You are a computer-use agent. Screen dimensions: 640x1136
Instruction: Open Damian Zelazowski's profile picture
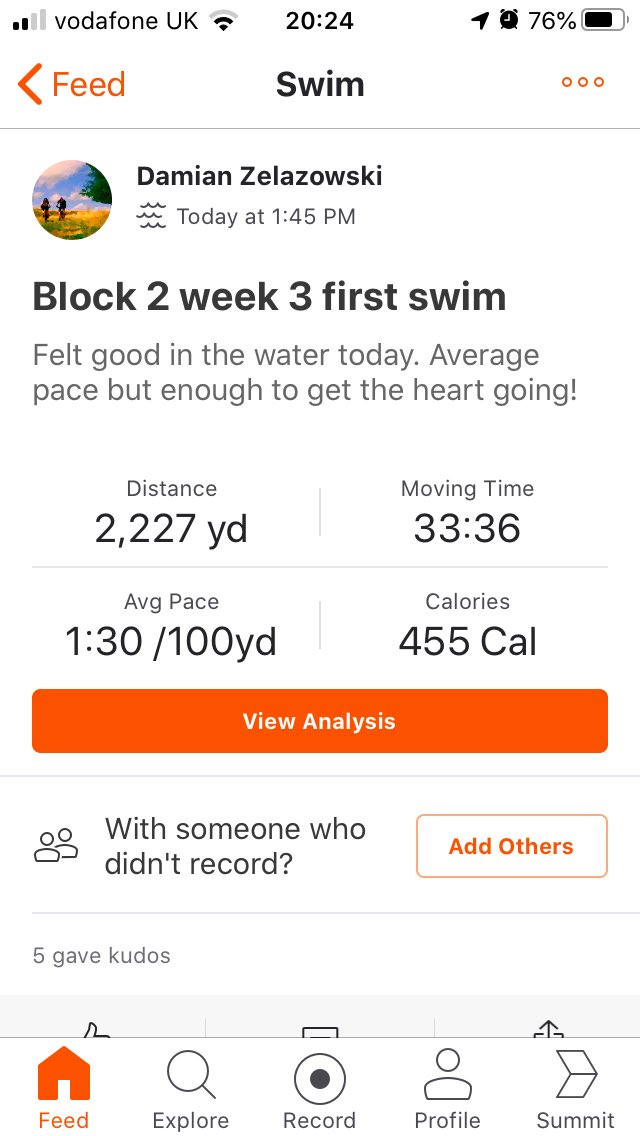click(72, 200)
